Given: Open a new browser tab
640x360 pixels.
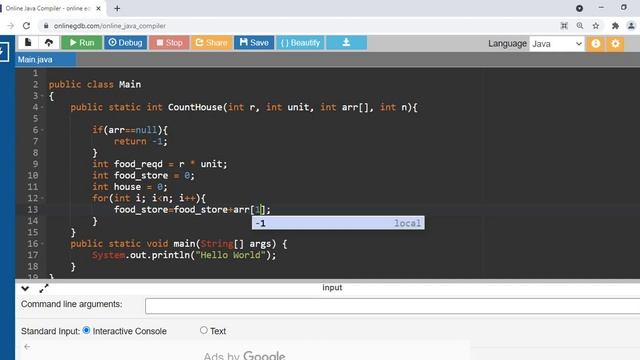Looking at the screenshot, I should [117, 8].
